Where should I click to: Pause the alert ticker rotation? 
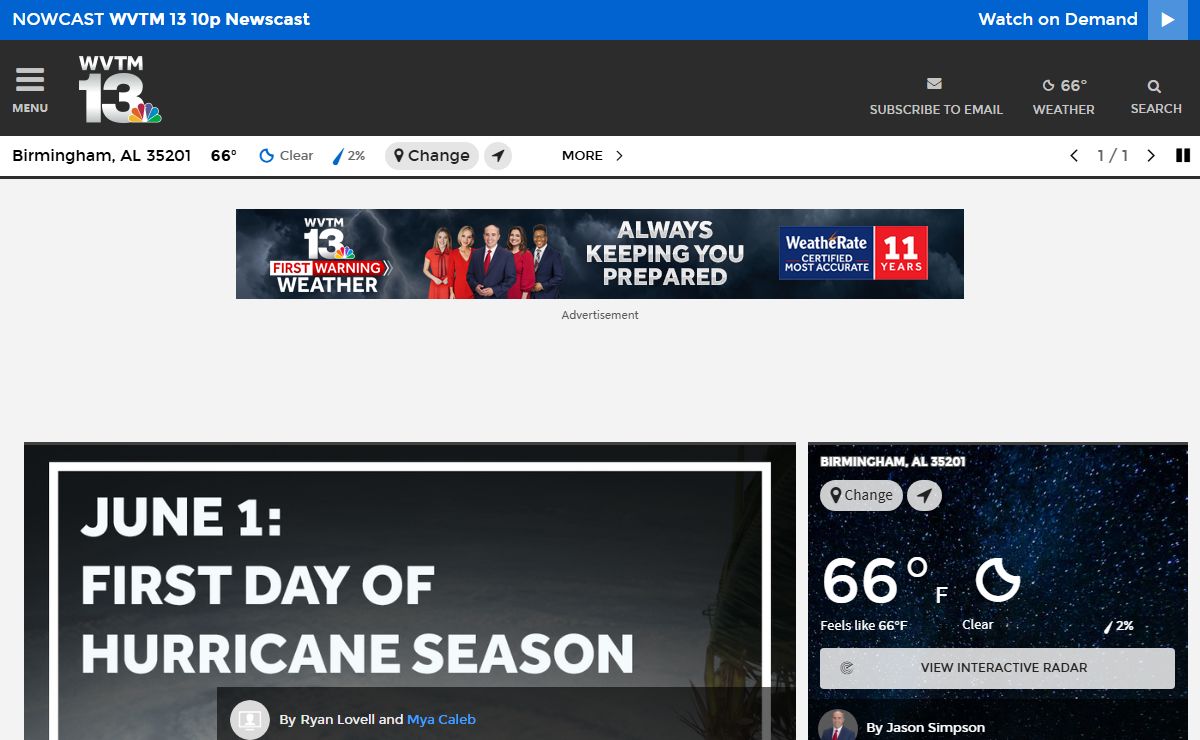click(1183, 156)
